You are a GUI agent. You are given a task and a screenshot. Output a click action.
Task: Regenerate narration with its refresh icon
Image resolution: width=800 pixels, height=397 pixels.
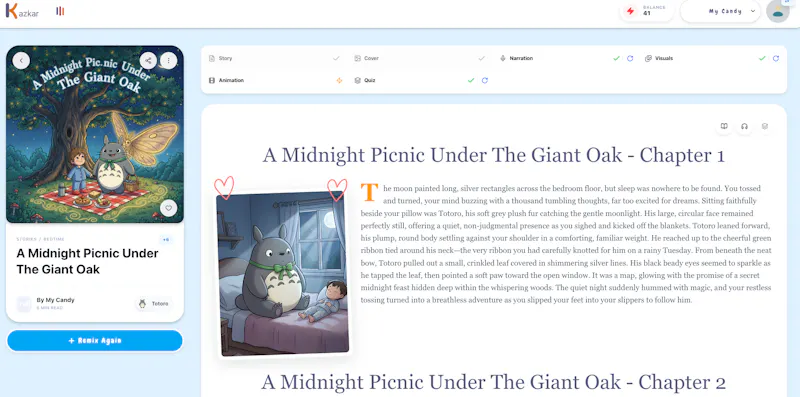[630, 58]
